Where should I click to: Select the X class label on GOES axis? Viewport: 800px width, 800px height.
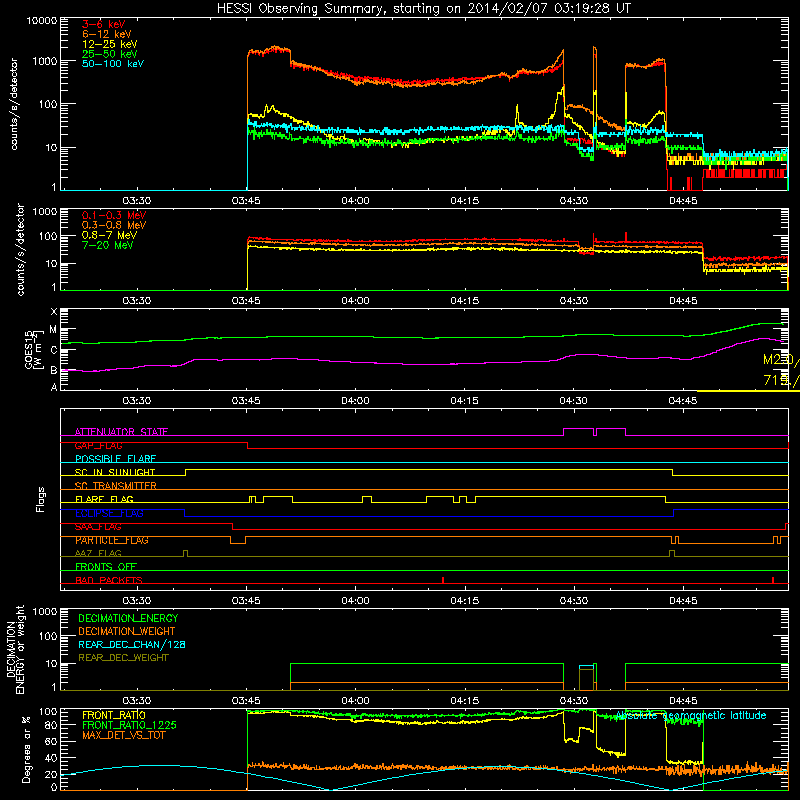(x=54, y=312)
